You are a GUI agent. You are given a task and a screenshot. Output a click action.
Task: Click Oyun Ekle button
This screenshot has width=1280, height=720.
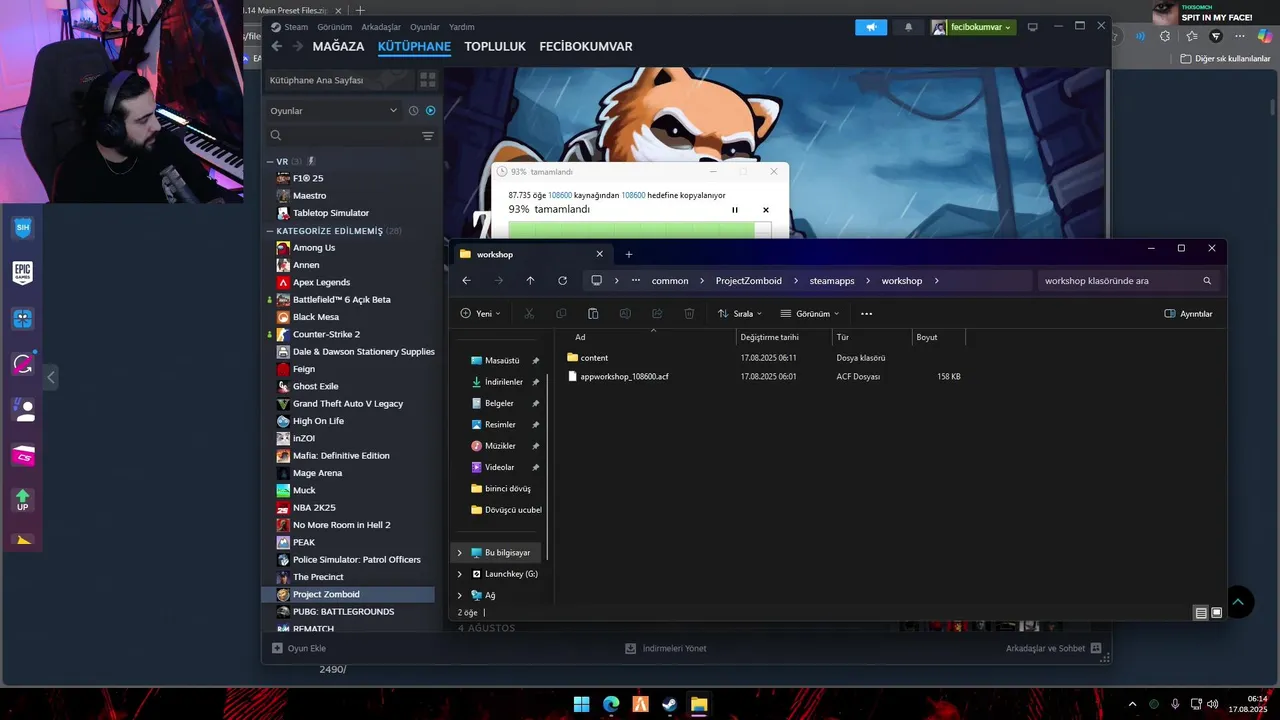coord(299,648)
